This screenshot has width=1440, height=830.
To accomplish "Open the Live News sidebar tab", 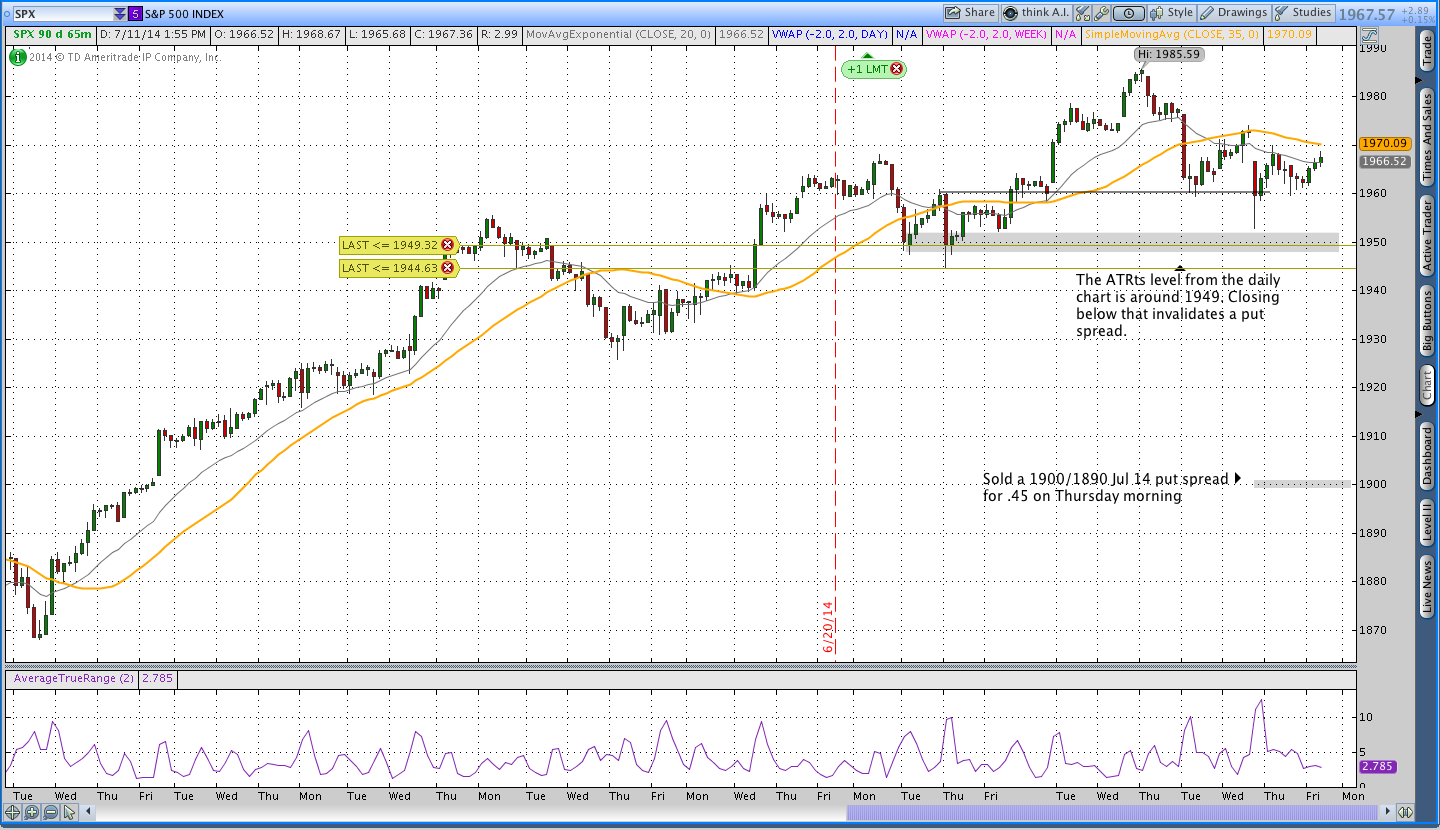I will [x=1427, y=588].
